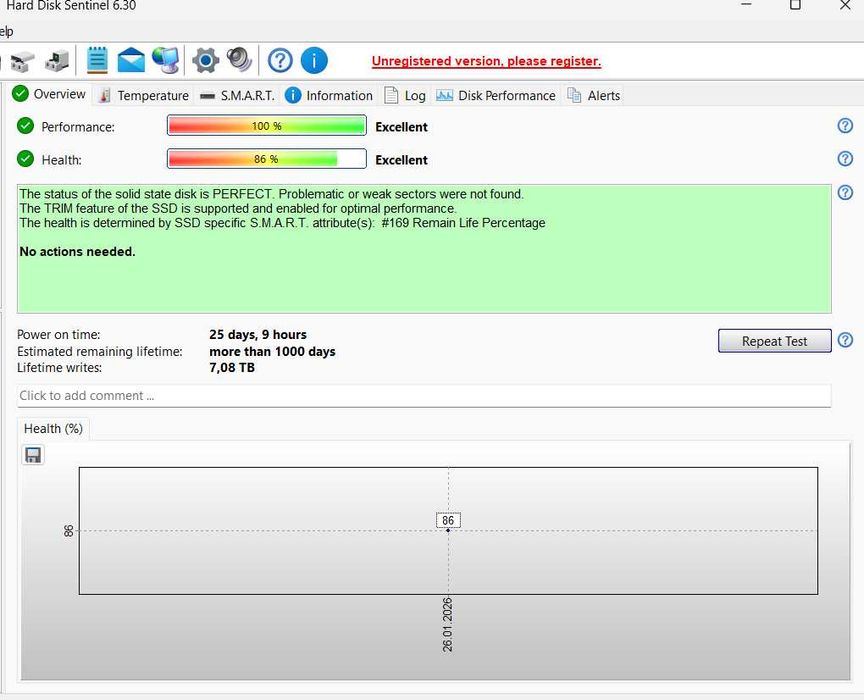Switch to the Temperature tab

pyautogui.click(x=144, y=96)
